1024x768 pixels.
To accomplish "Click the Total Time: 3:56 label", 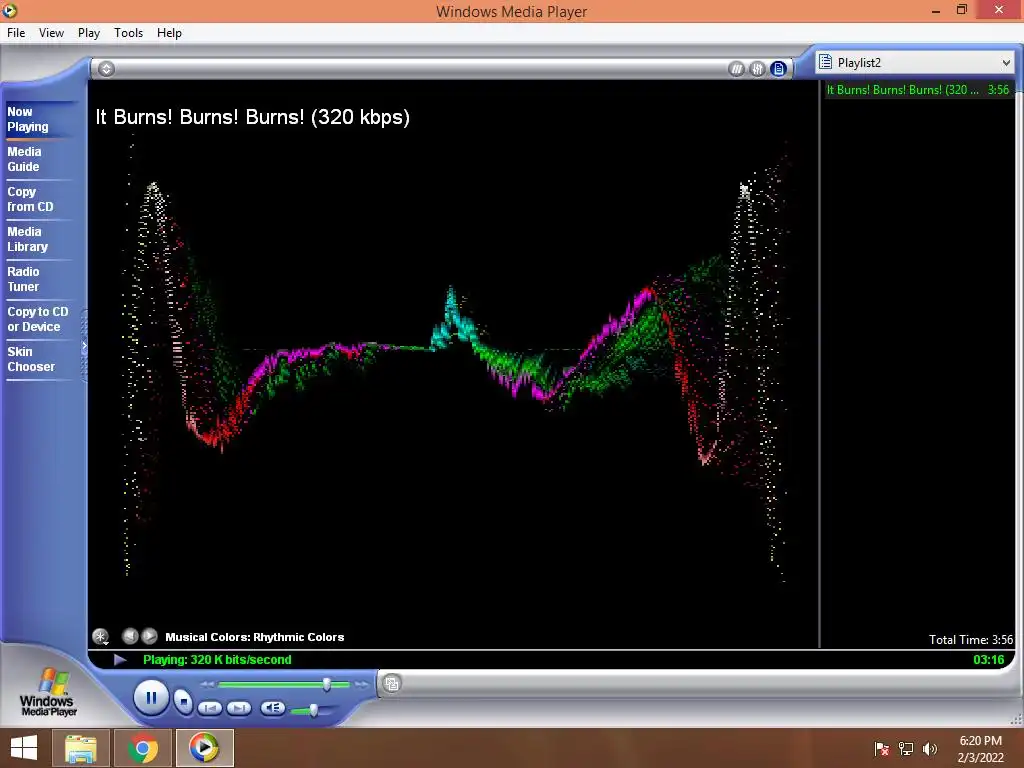I will tap(971, 640).
